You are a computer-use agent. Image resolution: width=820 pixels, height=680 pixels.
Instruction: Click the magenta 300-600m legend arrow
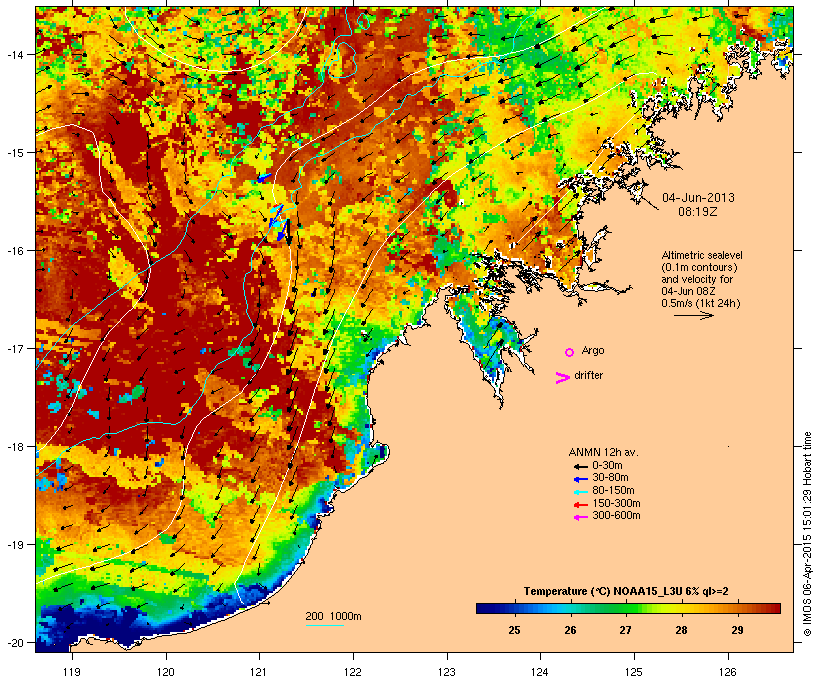coord(580,517)
